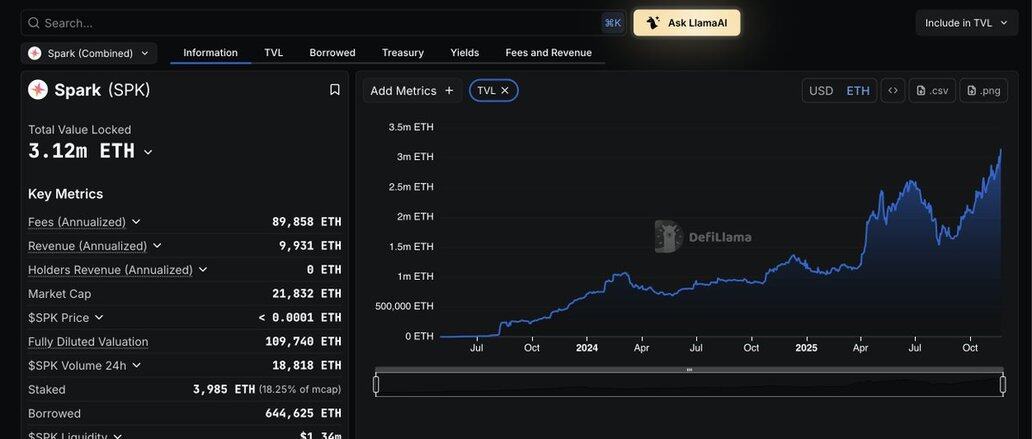Open the Fees and Revenue tab
The height and width of the screenshot is (439, 1032).
point(548,53)
